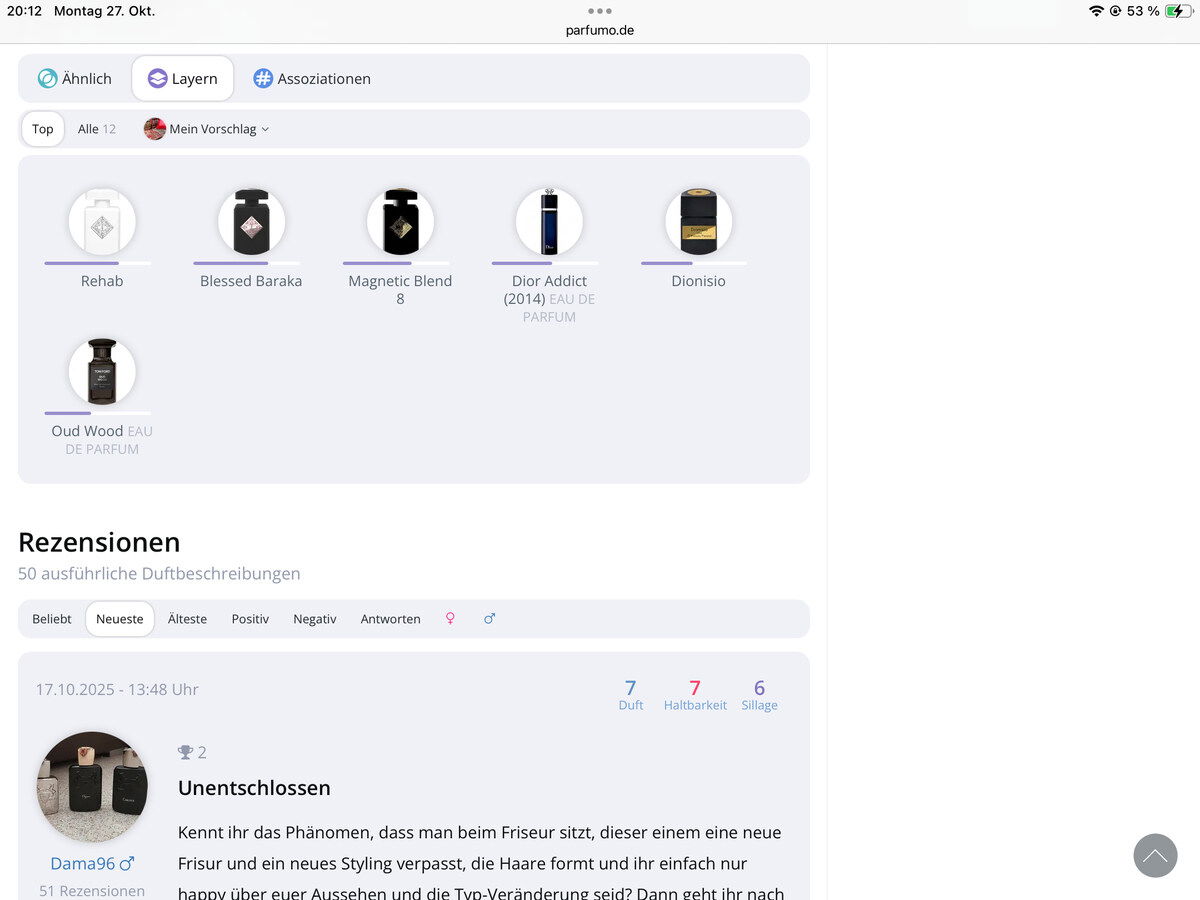The image size is (1200, 900).
Task: Filter reviews by male icon
Action: click(489, 619)
